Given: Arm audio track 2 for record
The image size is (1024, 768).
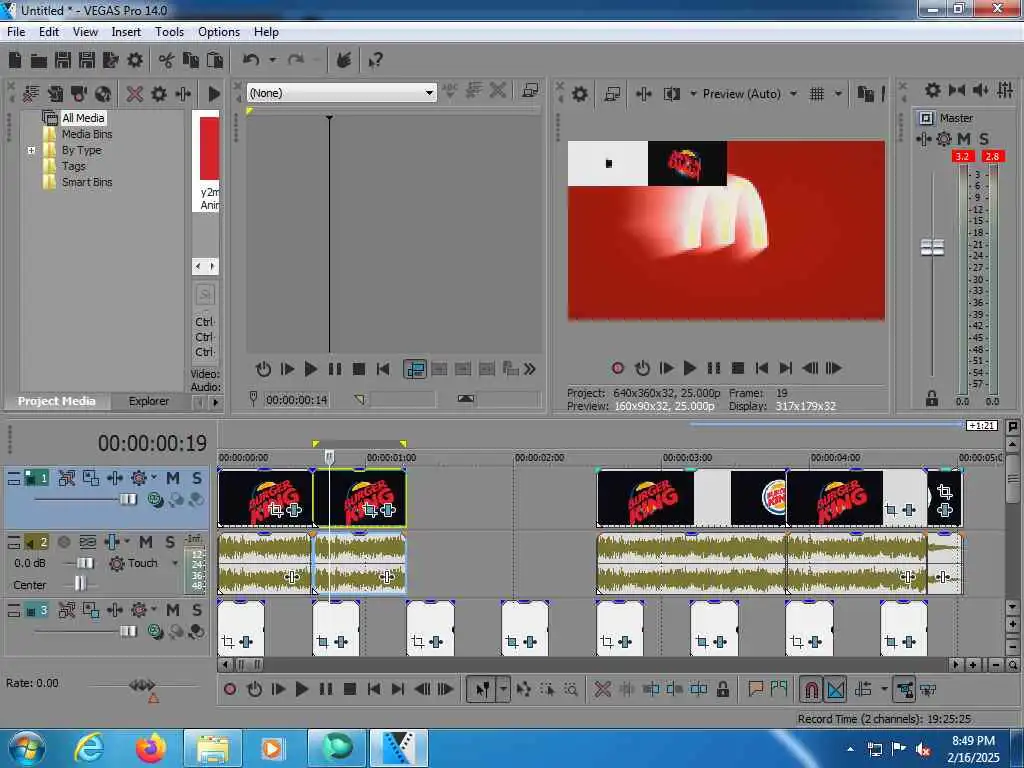Looking at the screenshot, I should (x=64, y=542).
